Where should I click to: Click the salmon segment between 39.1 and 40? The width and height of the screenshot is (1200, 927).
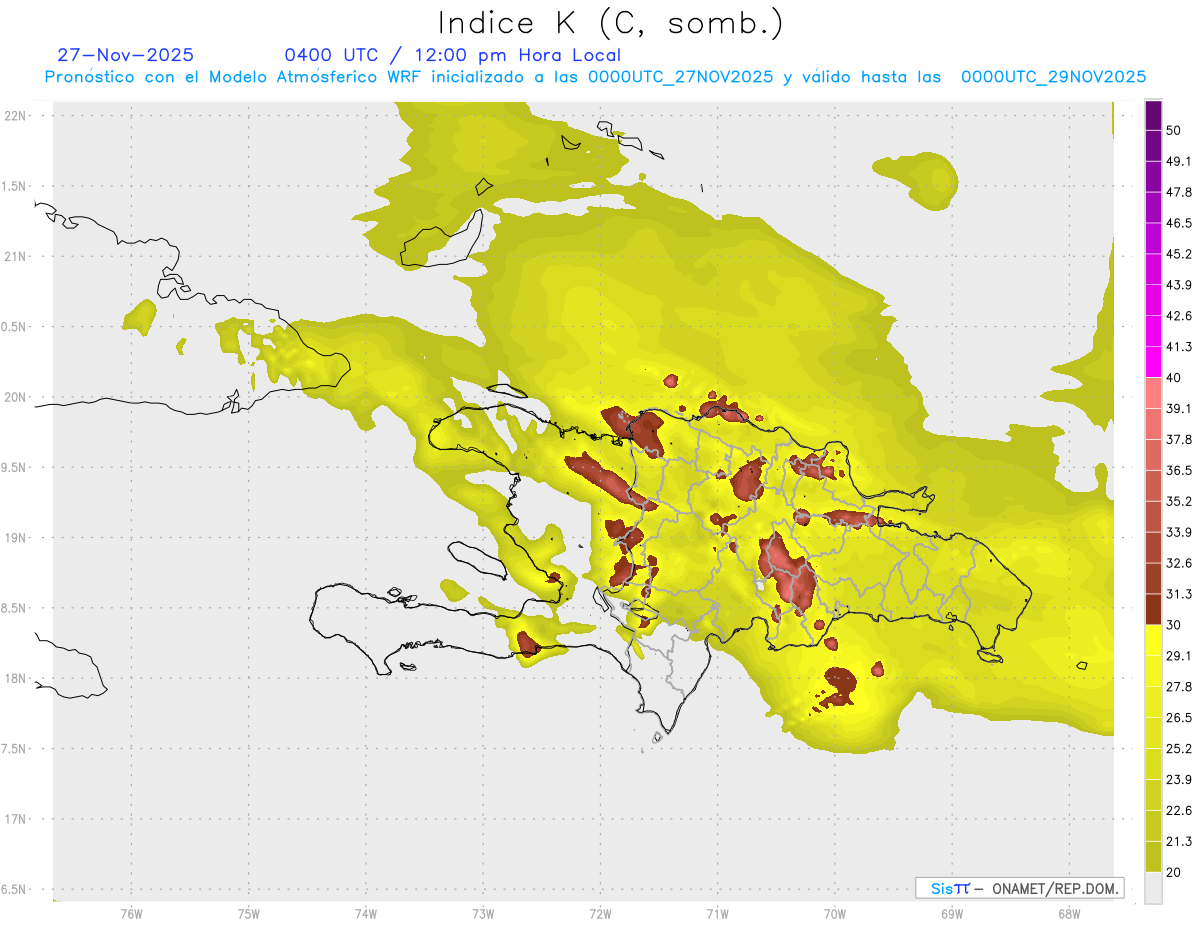pos(1154,393)
